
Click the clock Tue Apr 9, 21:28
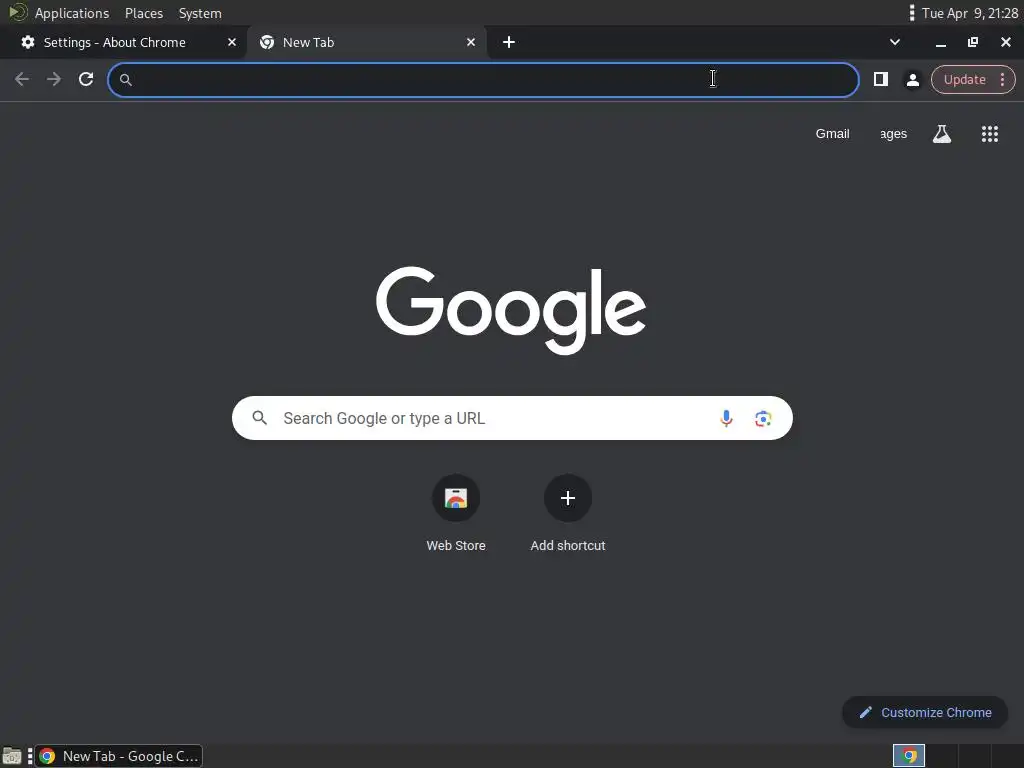tap(970, 13)
